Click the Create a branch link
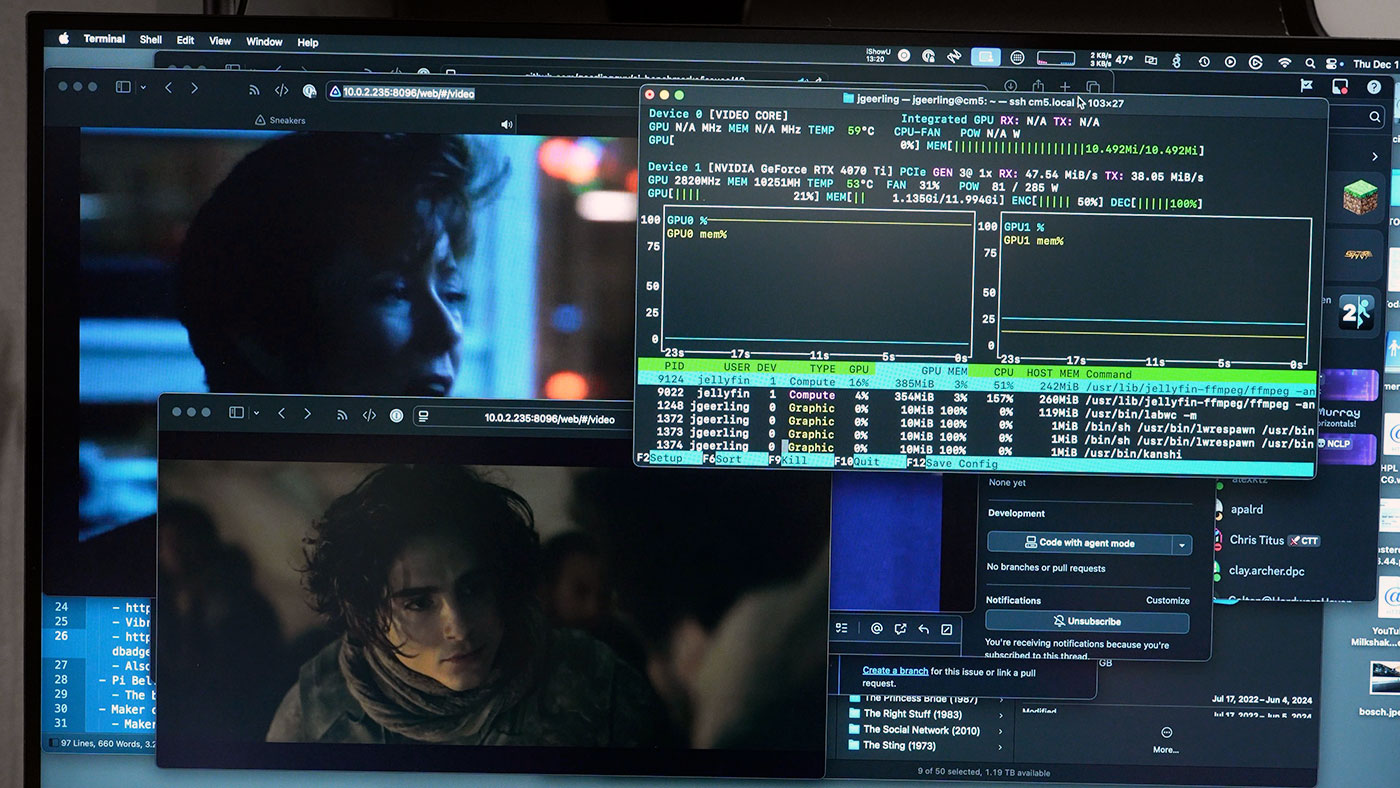Viewport: 1400px width, 788px height. click(894, 669)
